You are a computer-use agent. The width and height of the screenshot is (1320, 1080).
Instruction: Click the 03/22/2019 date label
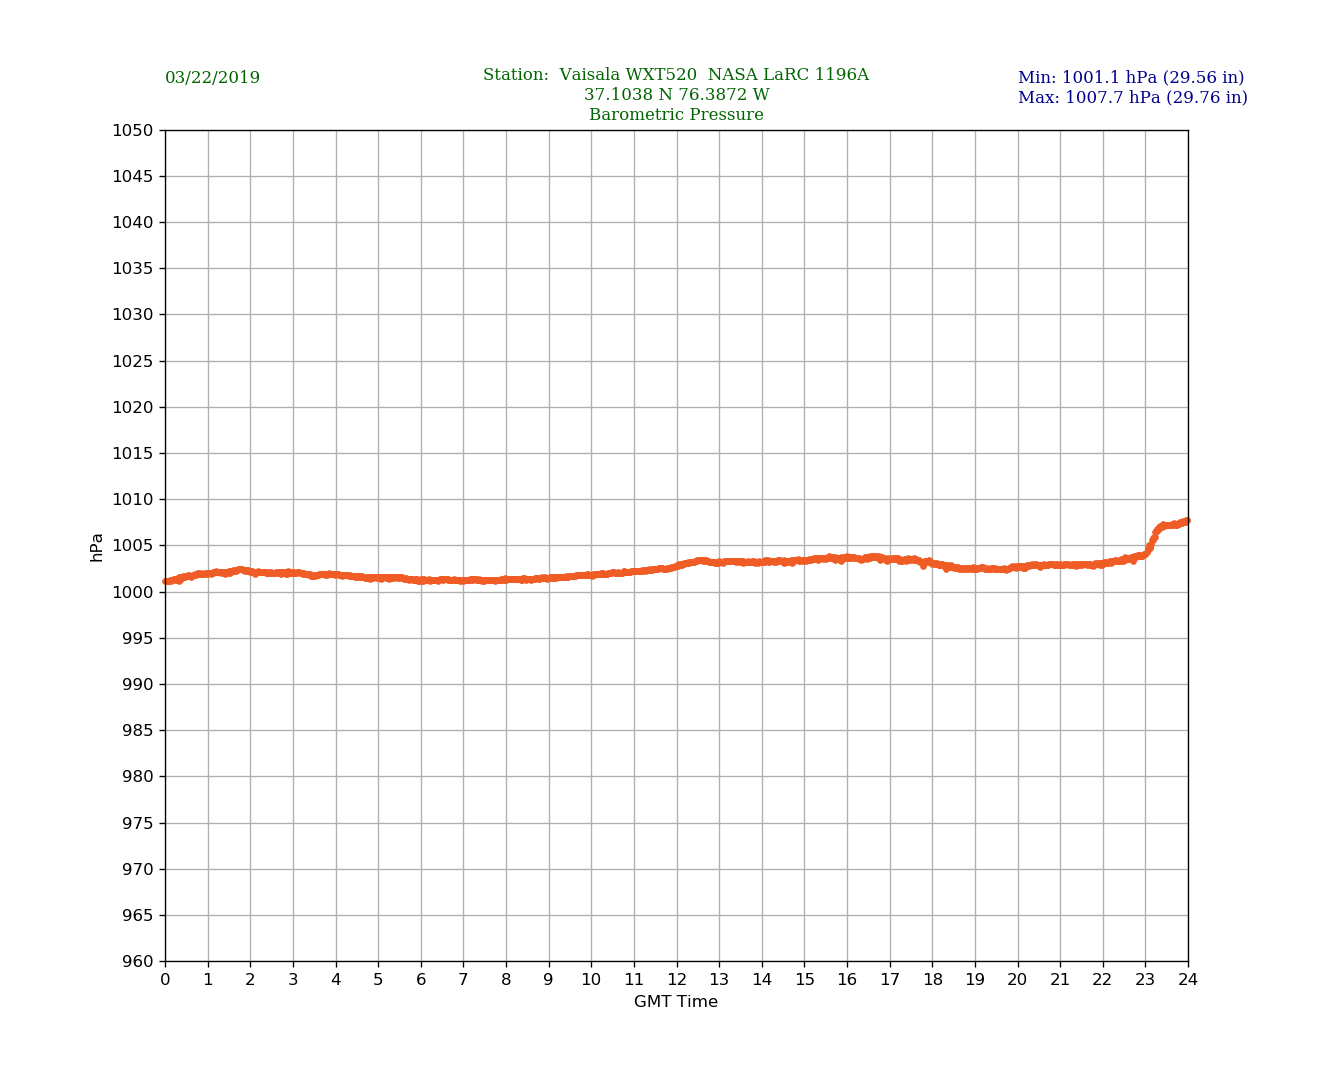(x=212, y=78)
